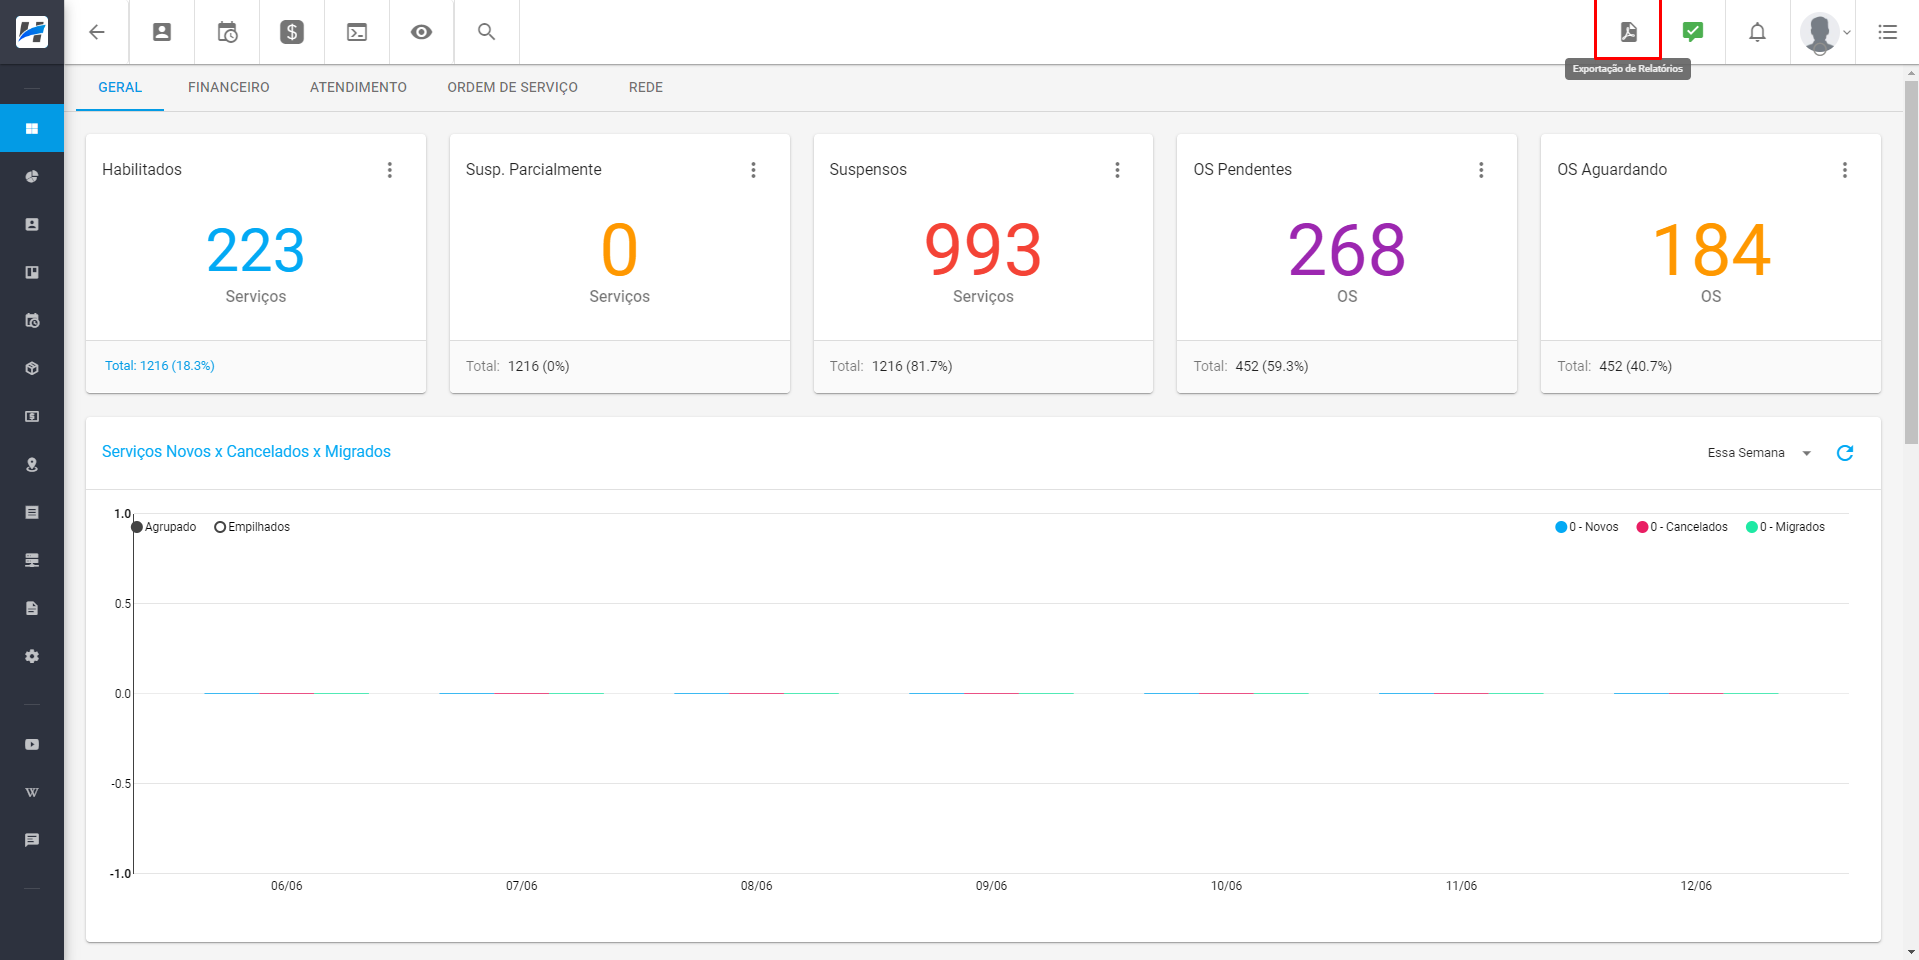The width and height of the screenshot is (1919, 960).
Task: Click the Total 1216 (18.3%) link
Action: (160, 366)
